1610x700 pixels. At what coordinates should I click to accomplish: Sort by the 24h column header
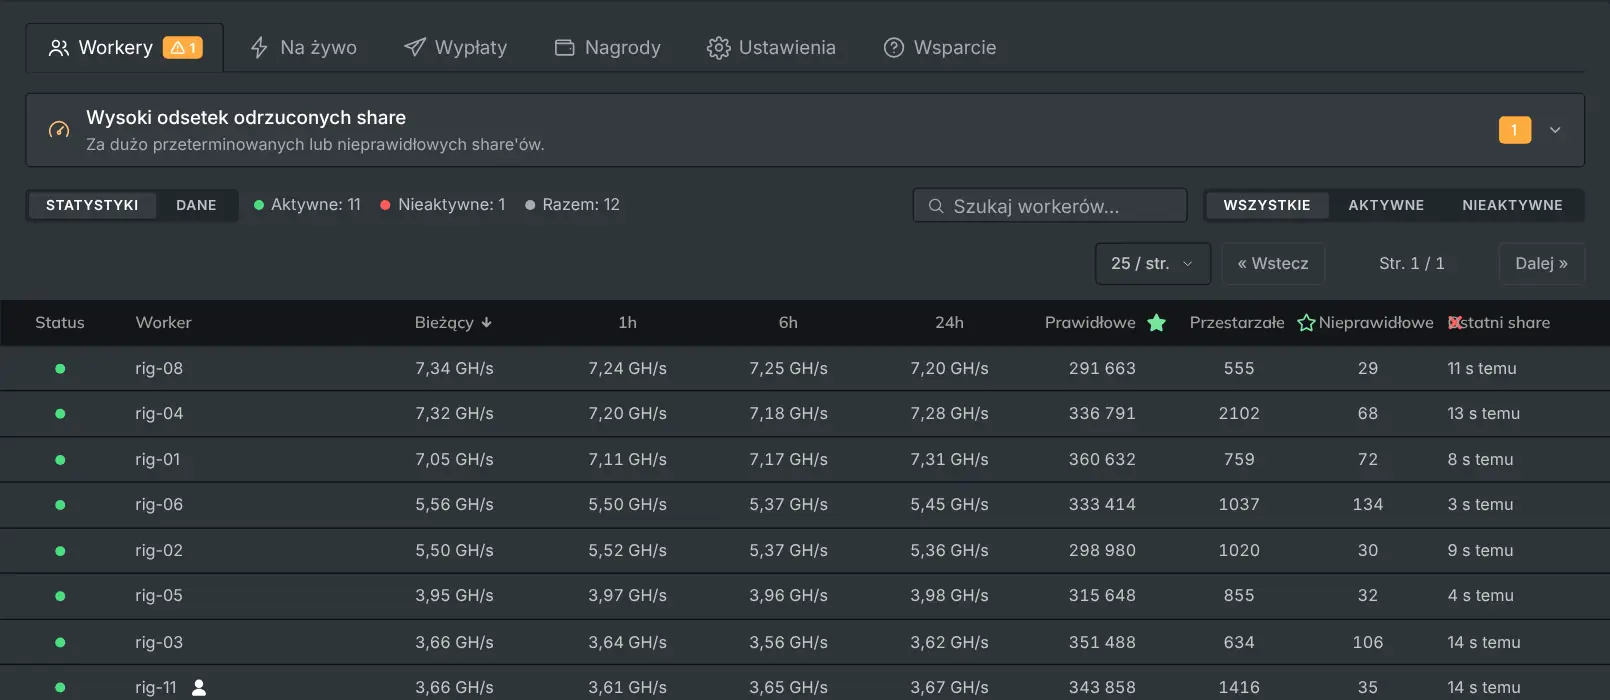pos(949,323)
